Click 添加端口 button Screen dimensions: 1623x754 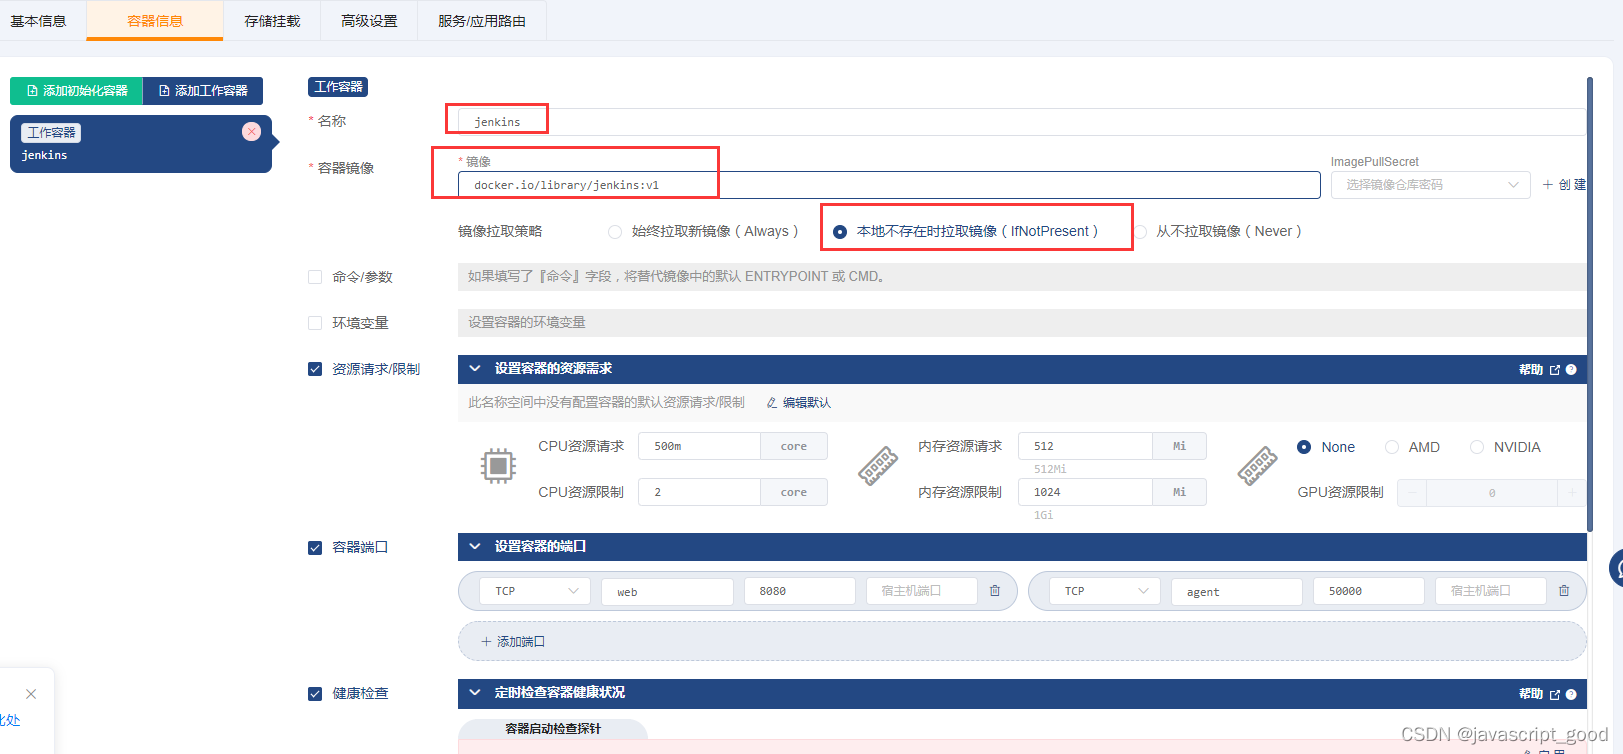pos(1022,641)
